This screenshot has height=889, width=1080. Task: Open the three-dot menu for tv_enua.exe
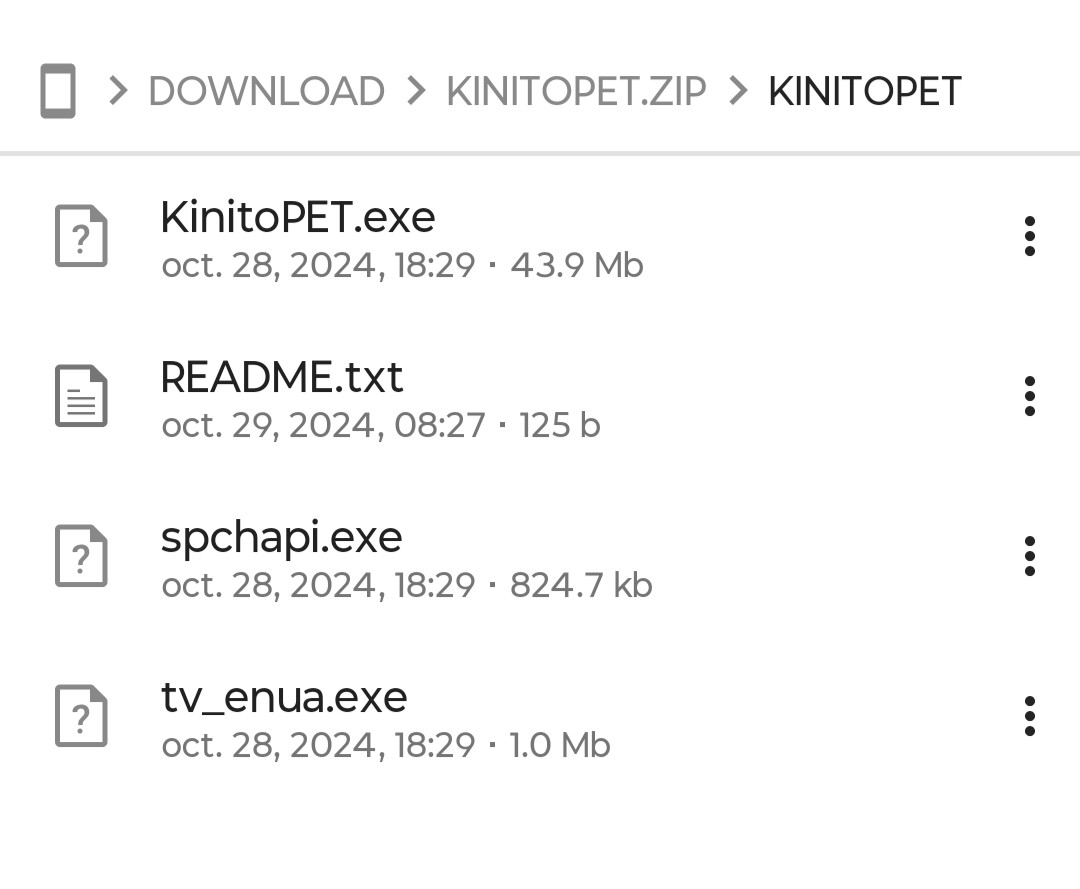point(1029,716)
